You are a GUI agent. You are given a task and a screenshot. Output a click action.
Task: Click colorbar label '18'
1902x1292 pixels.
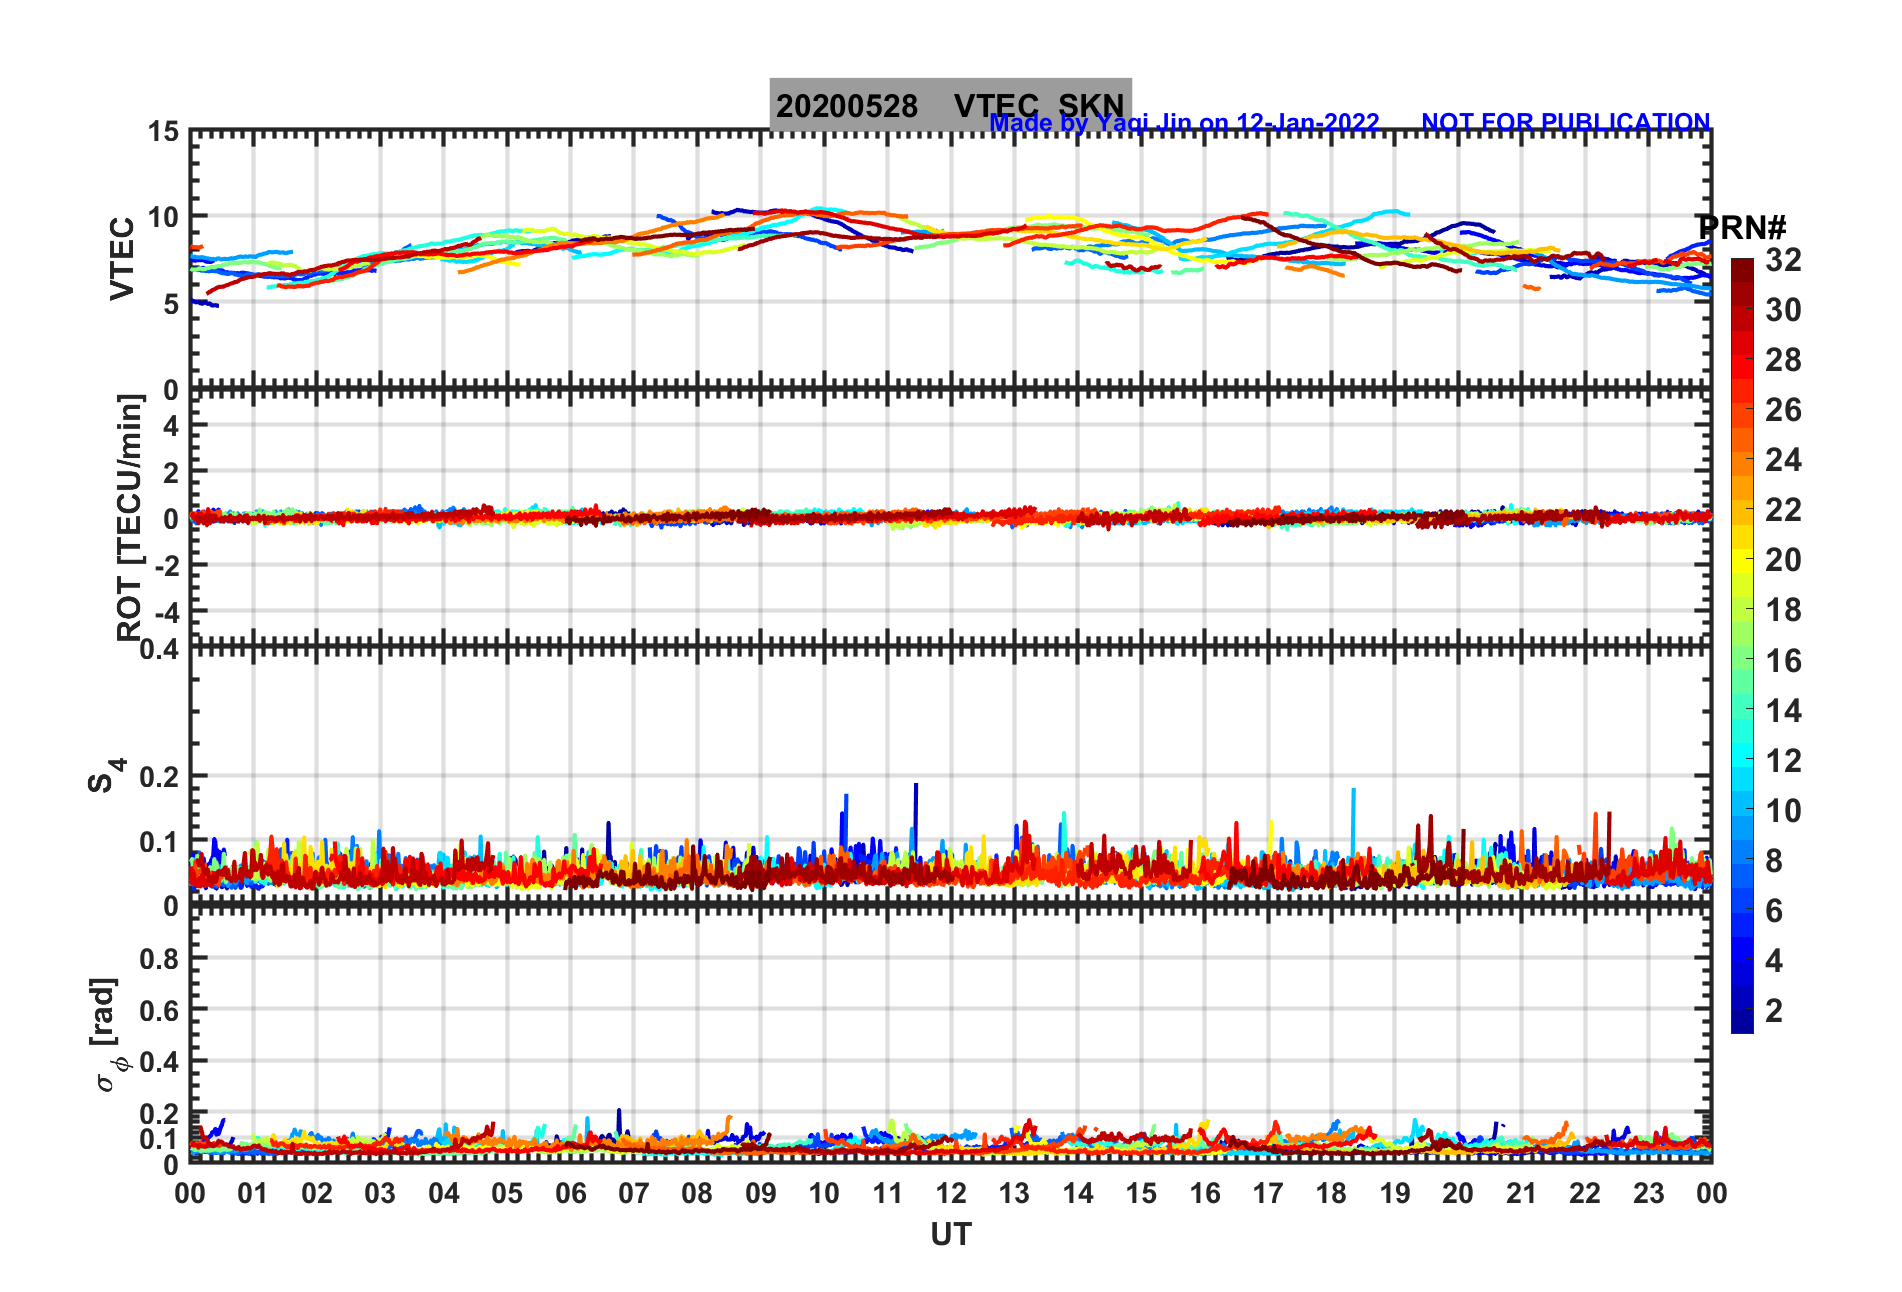coord(1783,610)
